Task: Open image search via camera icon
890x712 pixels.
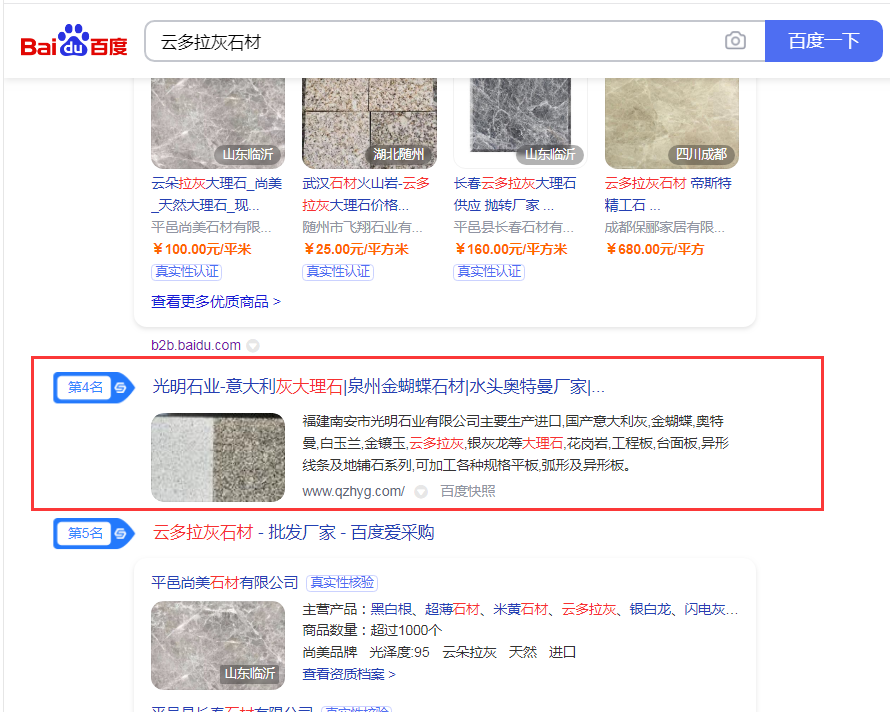Action: [735, 41]
